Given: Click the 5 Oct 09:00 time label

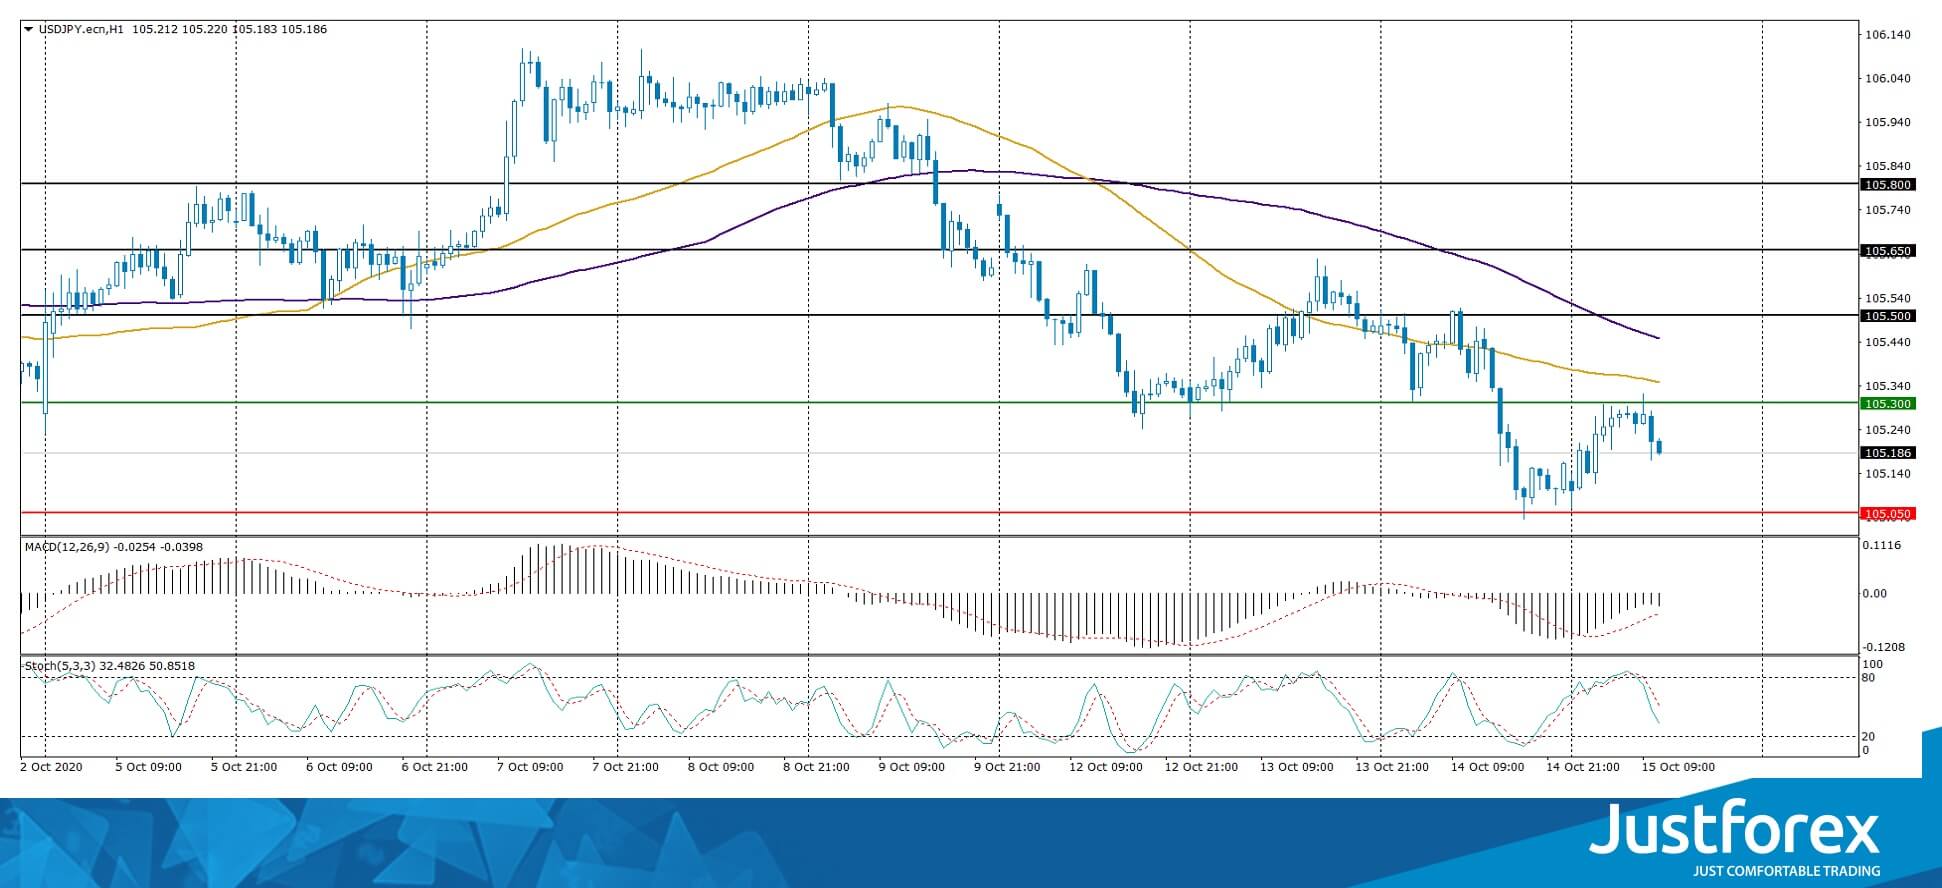Looking at the screenshot, I should (149, 768).
